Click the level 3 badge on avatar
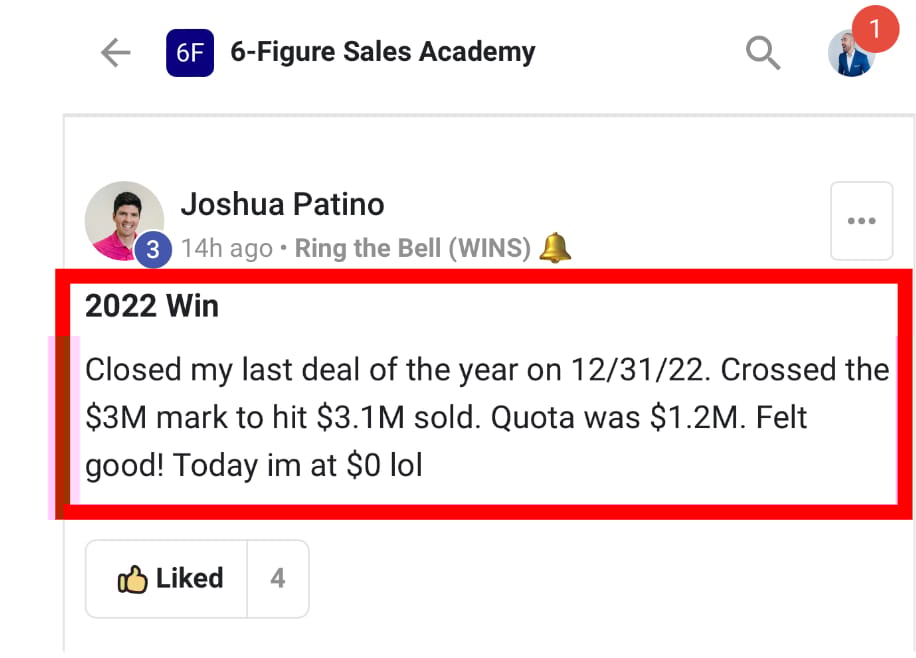Viewport: 916px width, 658px height. (152, 250)
